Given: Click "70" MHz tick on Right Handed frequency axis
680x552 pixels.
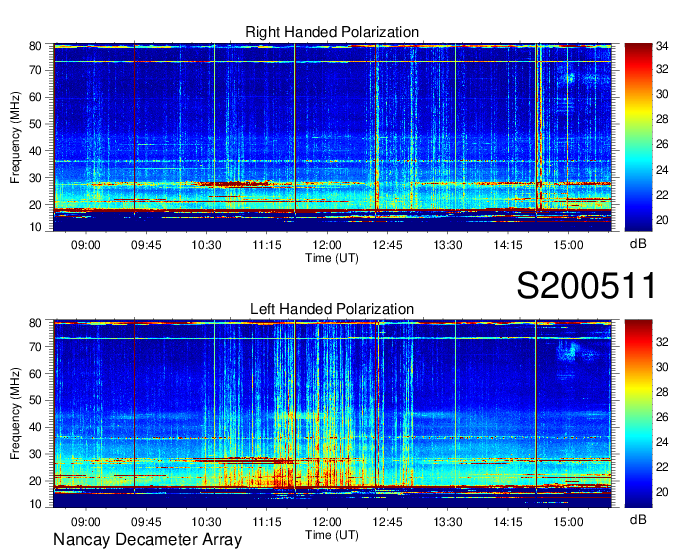Looking at the screenshot, I should (x=35, y=70).
